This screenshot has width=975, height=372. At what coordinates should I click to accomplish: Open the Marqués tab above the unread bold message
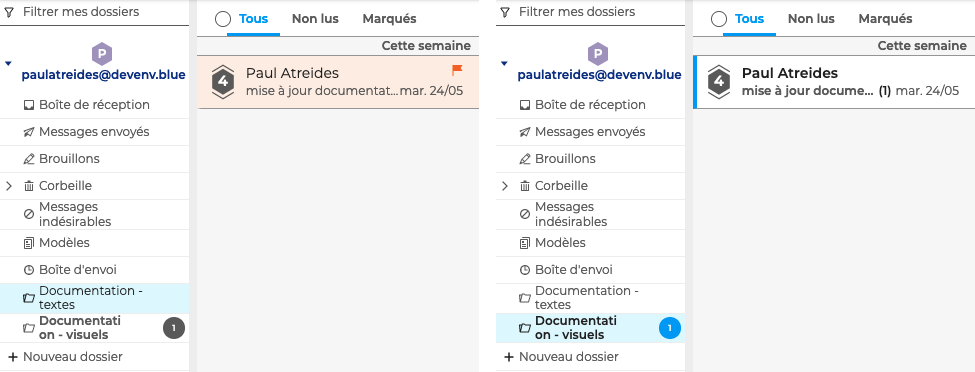pyautogui.click(x=885, y=19)
